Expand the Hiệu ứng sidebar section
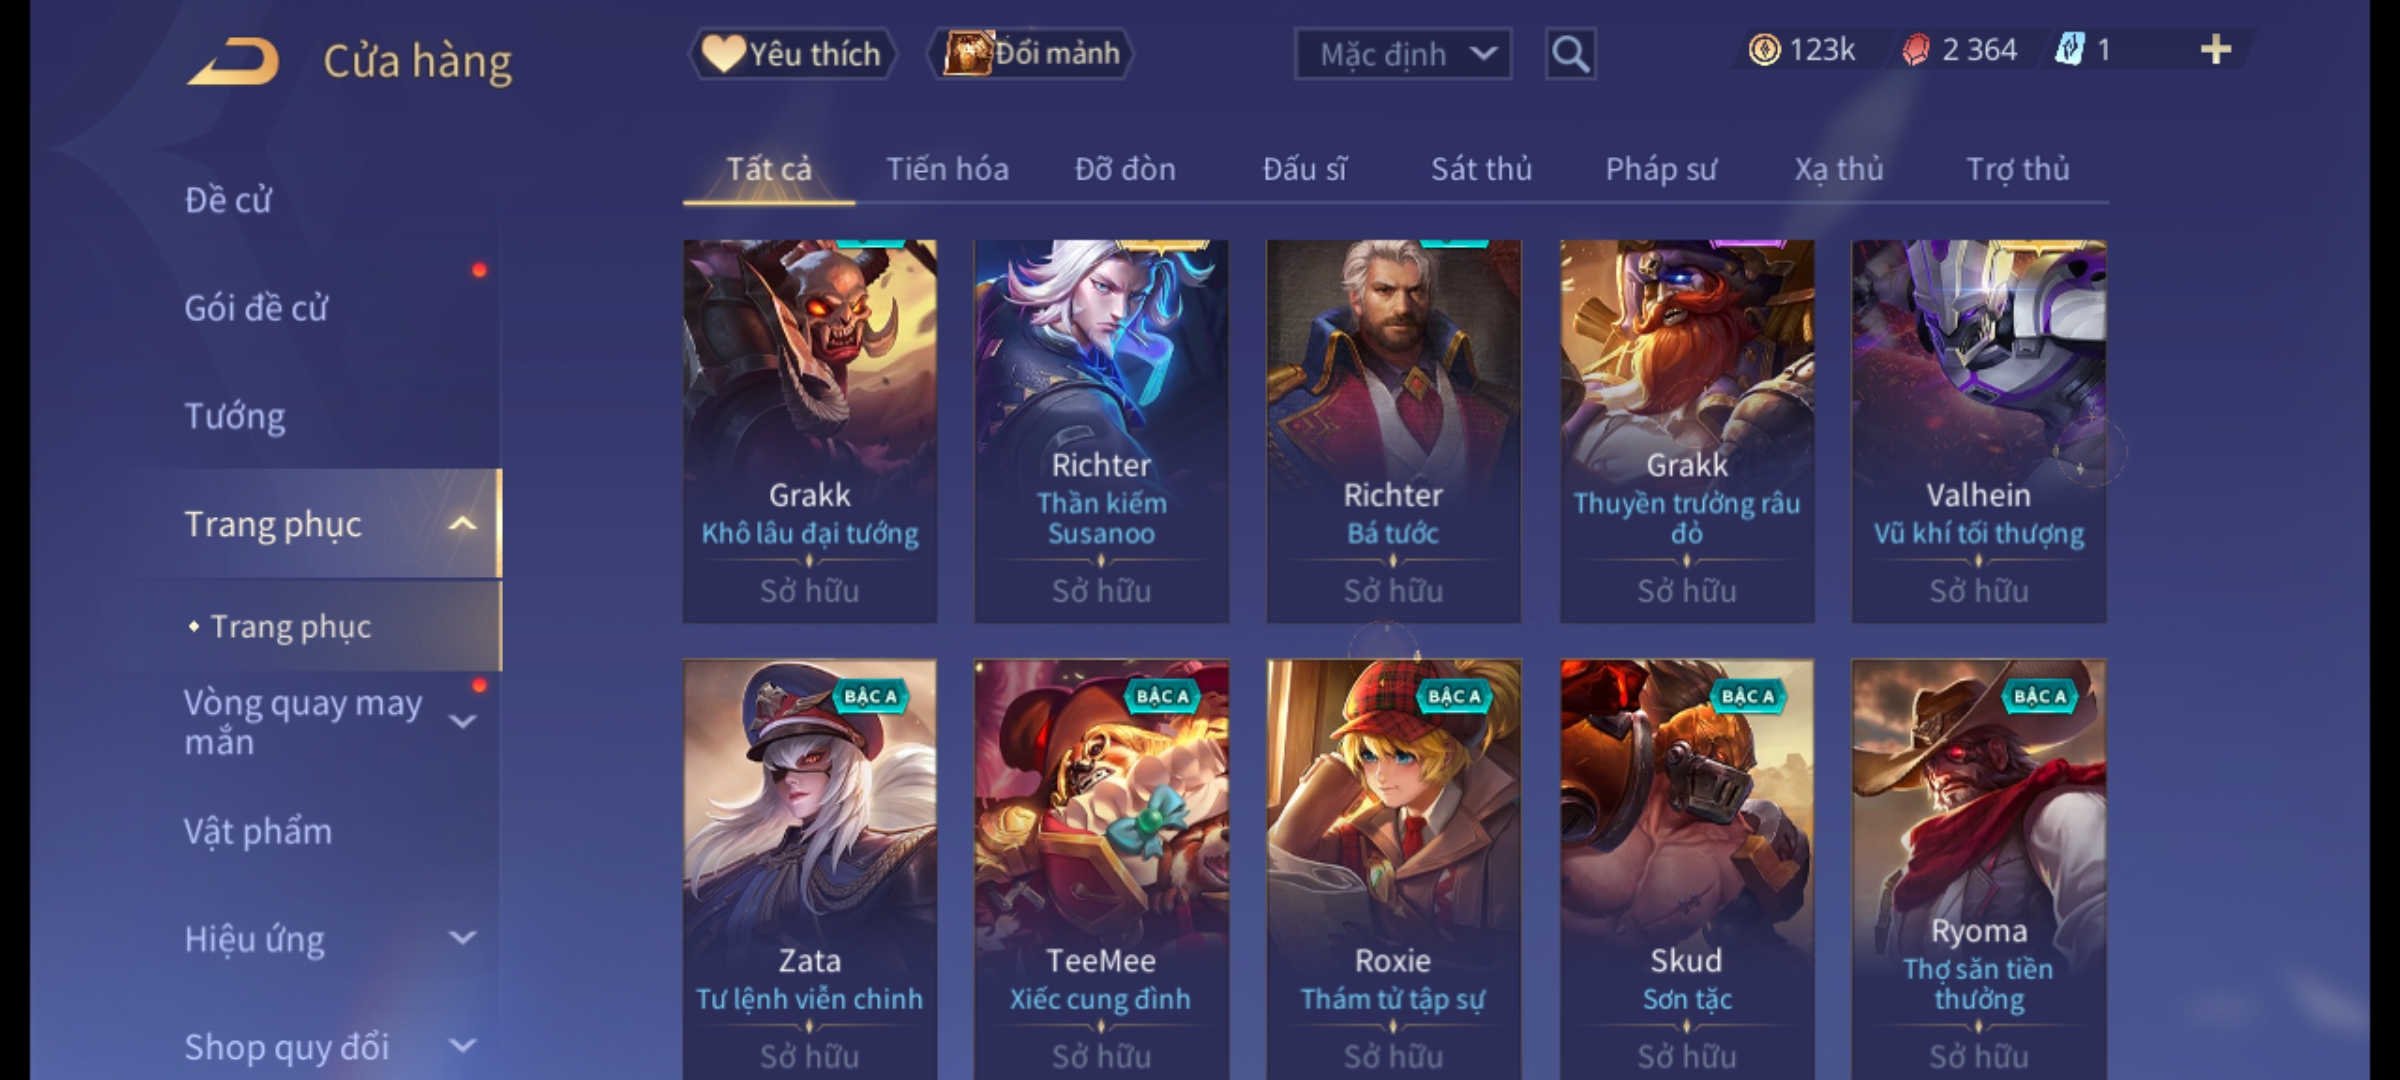This screenshot has width=2400, height=1080. (462, 938)
